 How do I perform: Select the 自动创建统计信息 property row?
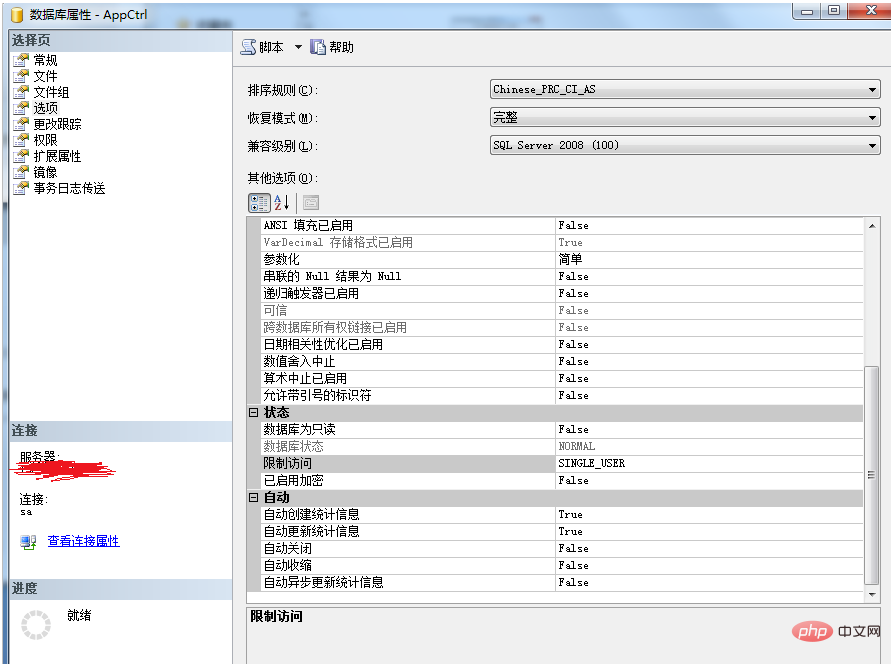tap(562, 515)
